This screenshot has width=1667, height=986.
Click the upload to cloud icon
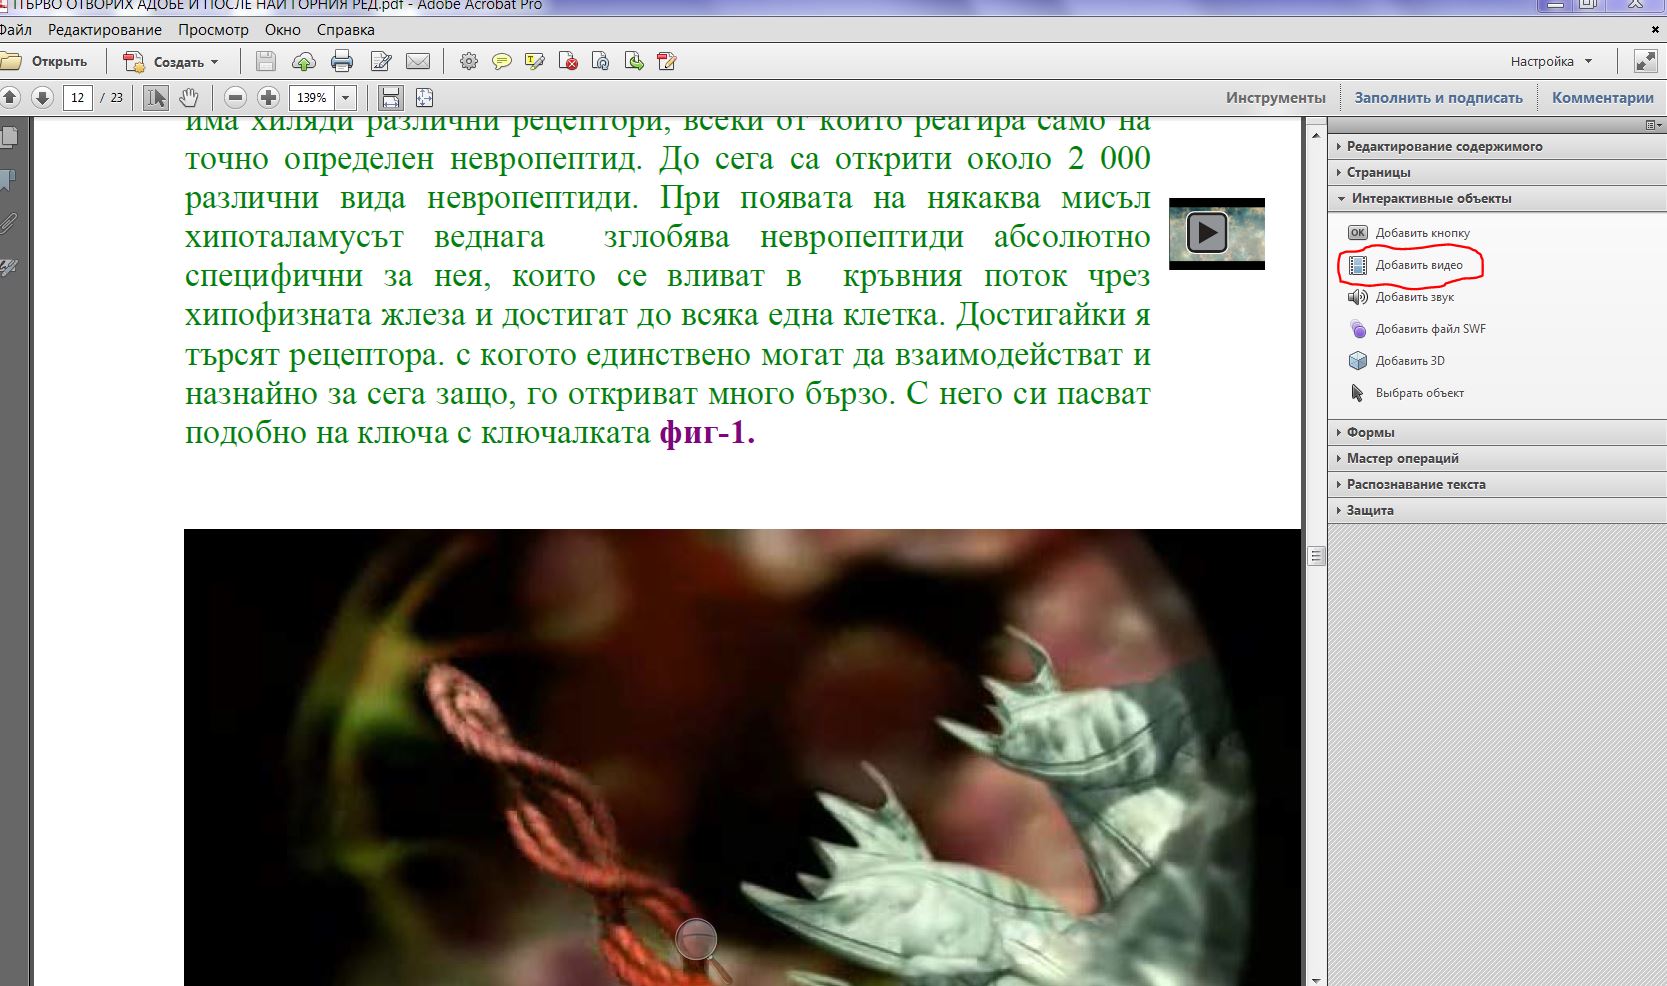tap(304, 62)
